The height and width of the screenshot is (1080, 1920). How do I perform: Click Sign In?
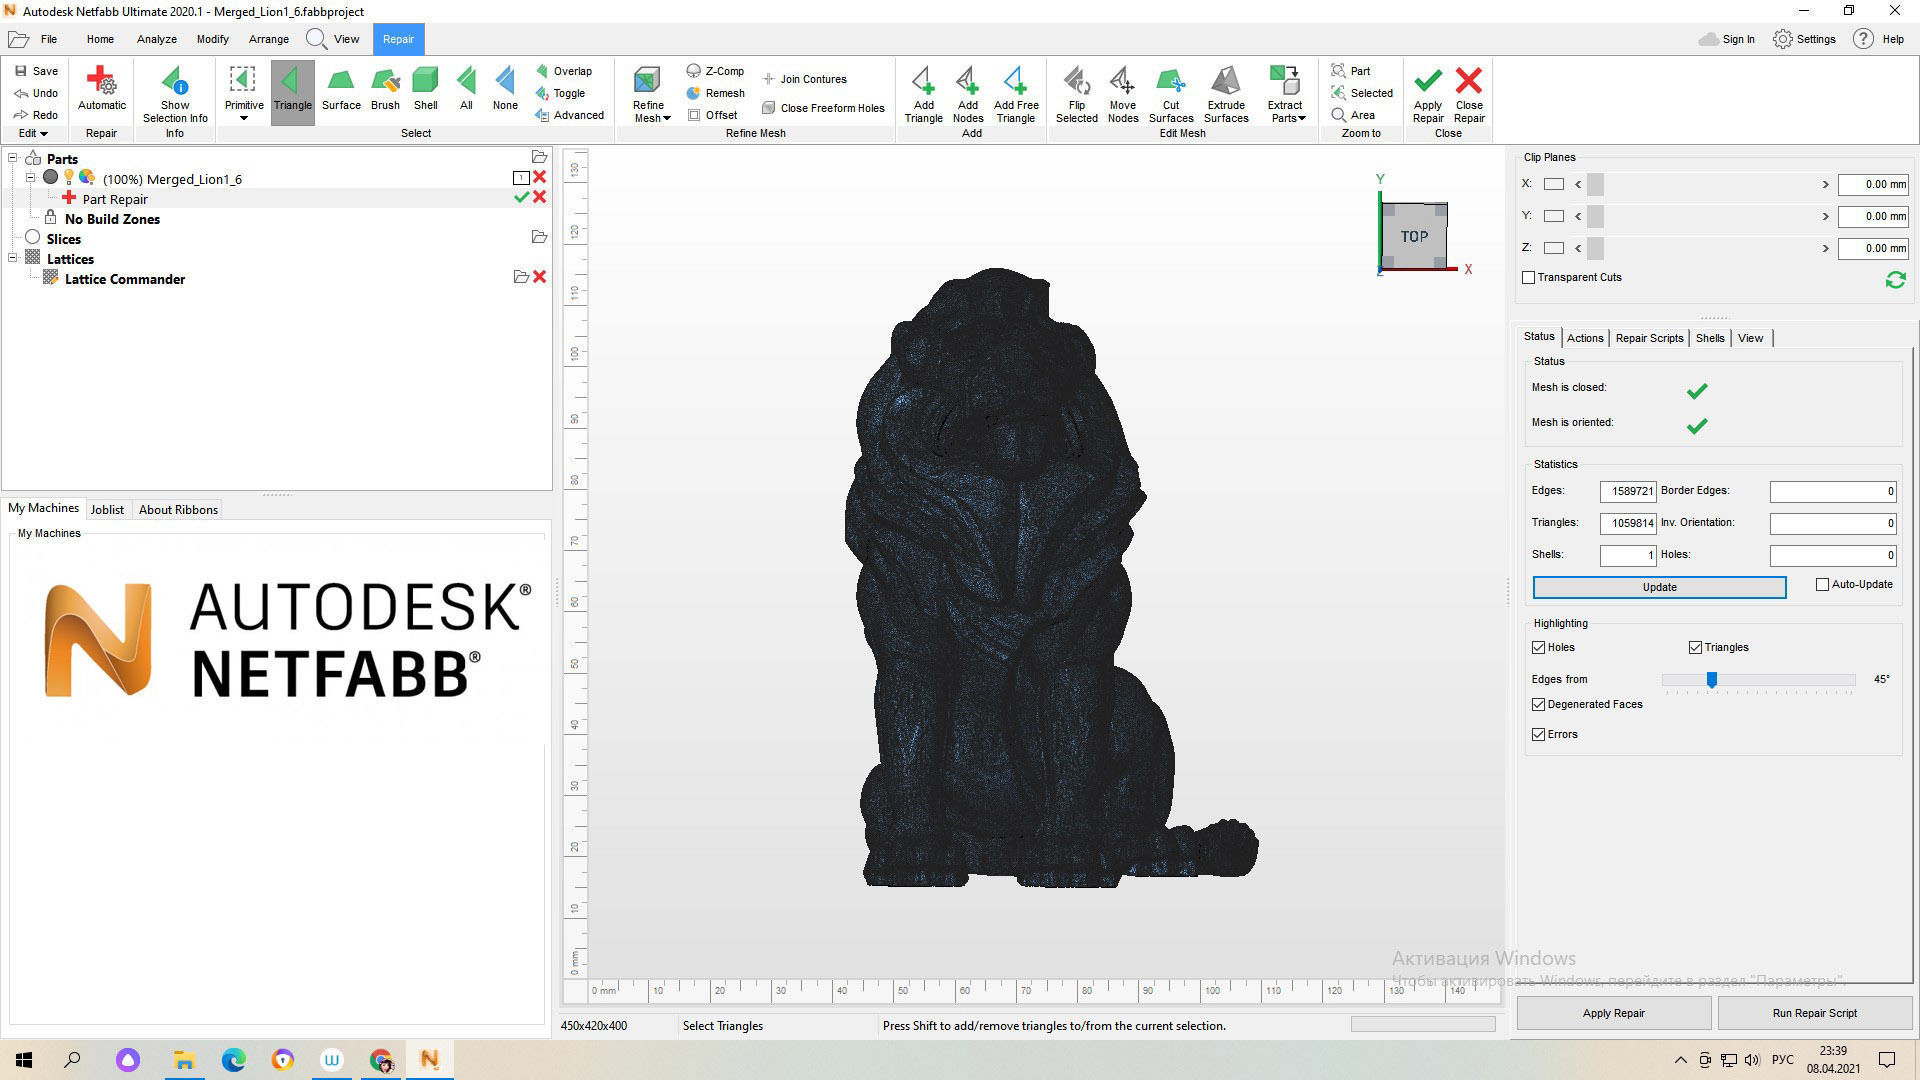(x=1727, y=39)
